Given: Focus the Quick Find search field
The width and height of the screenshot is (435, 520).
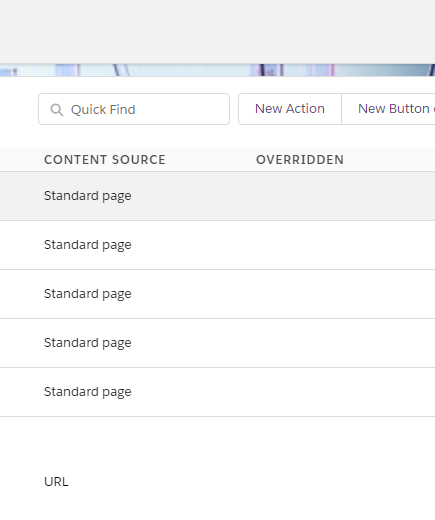Looking at the screenshot, I should click(134, 109).
